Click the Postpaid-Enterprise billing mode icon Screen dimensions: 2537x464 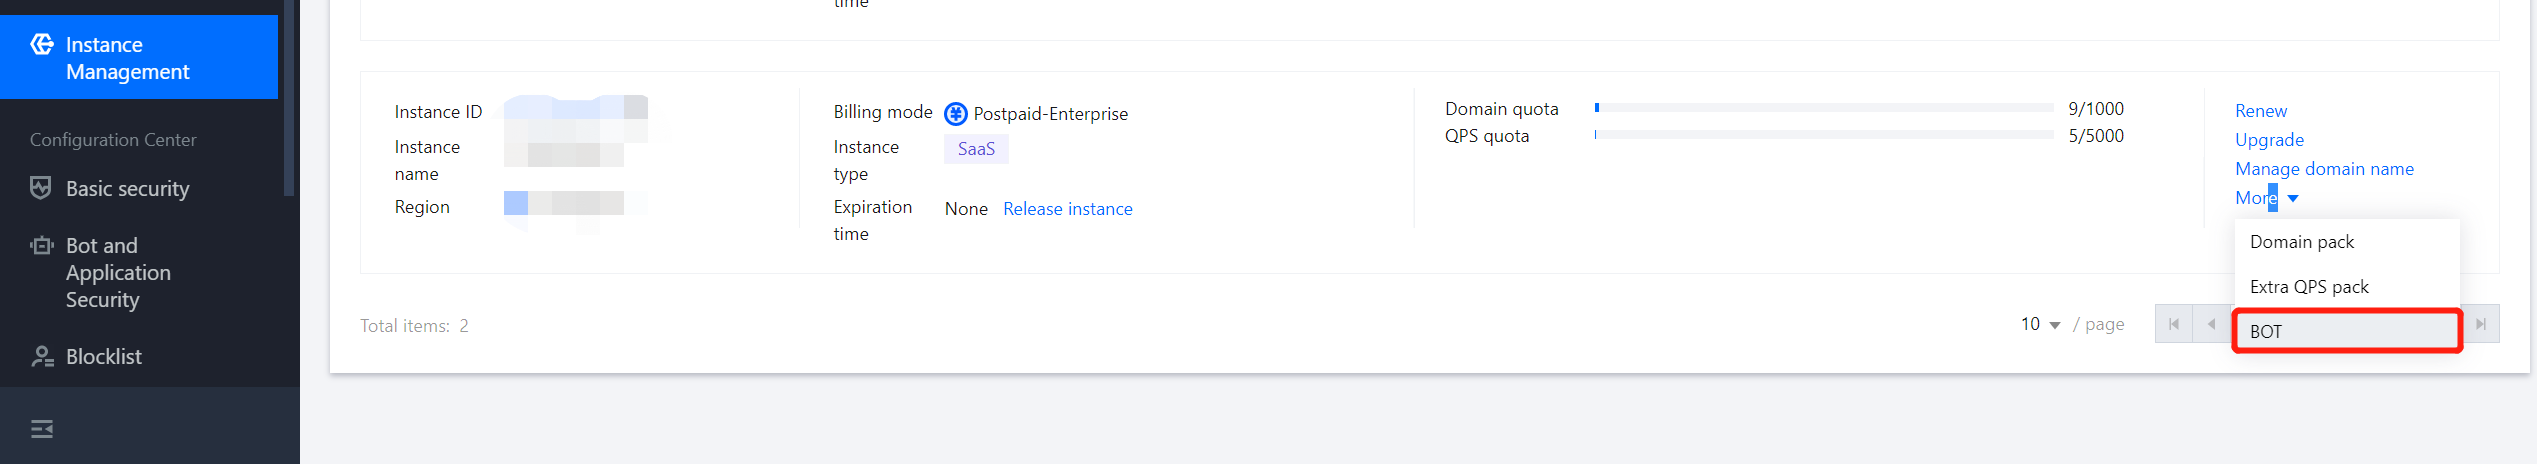click(956, 114)
